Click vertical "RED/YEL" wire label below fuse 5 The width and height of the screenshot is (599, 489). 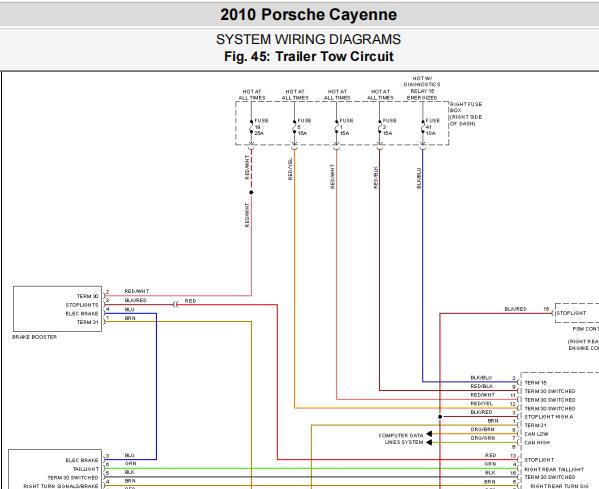click(x=290, y=169)
